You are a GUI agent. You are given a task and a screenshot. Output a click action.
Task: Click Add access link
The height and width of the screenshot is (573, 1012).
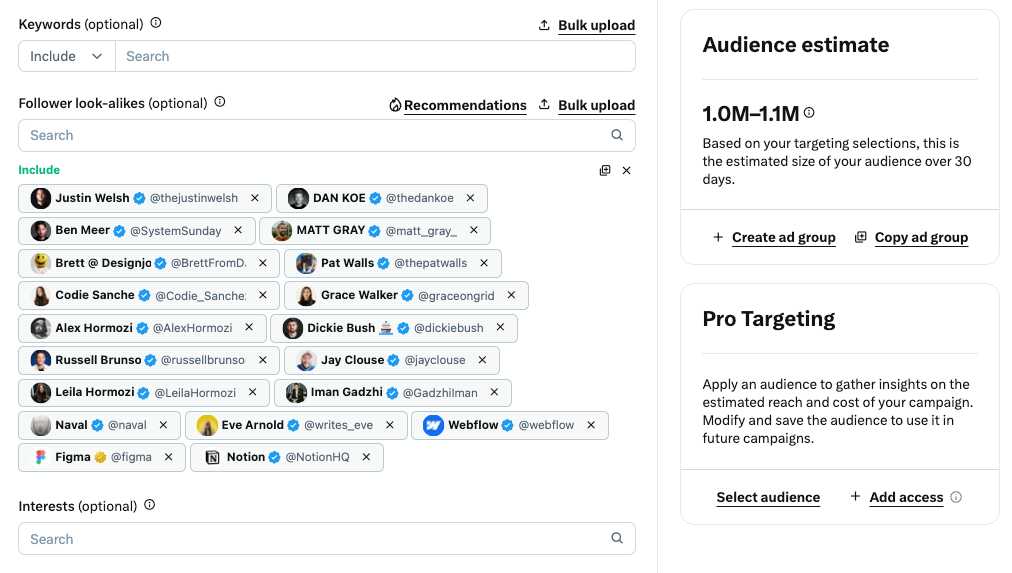point(906,498)
